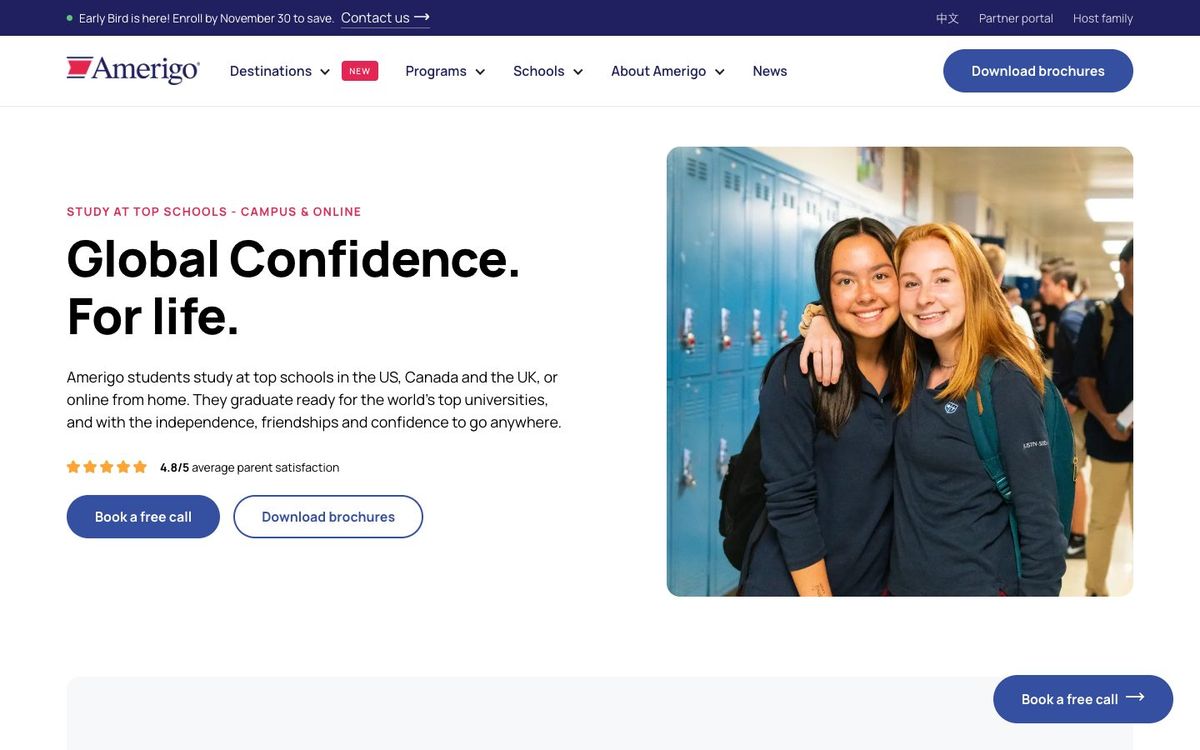1200x750 pixels.
Task: Click the 'Global Confidence. For life.' heading
Action: [x=294, y=287]
